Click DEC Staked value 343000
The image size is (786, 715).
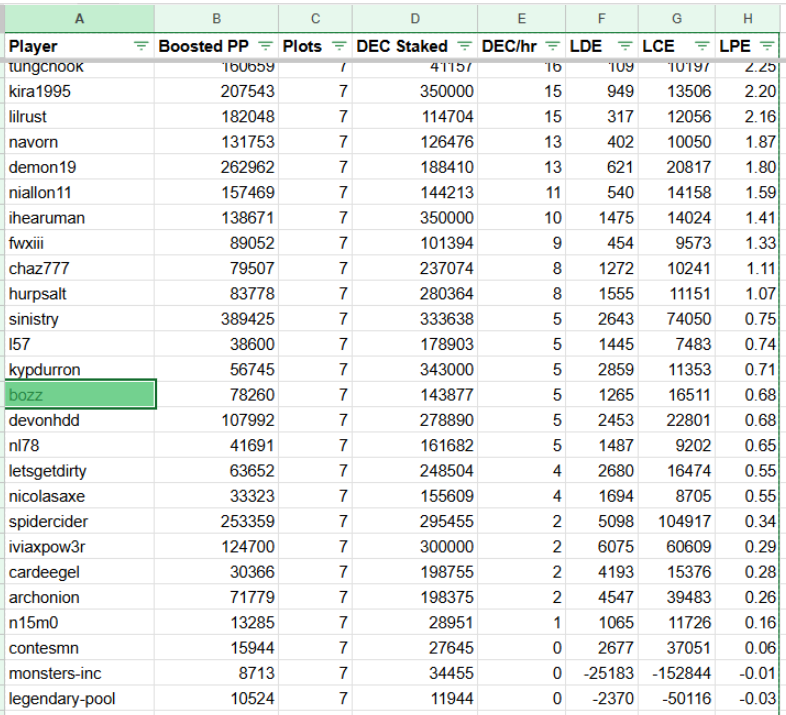[x=447, y=370]
